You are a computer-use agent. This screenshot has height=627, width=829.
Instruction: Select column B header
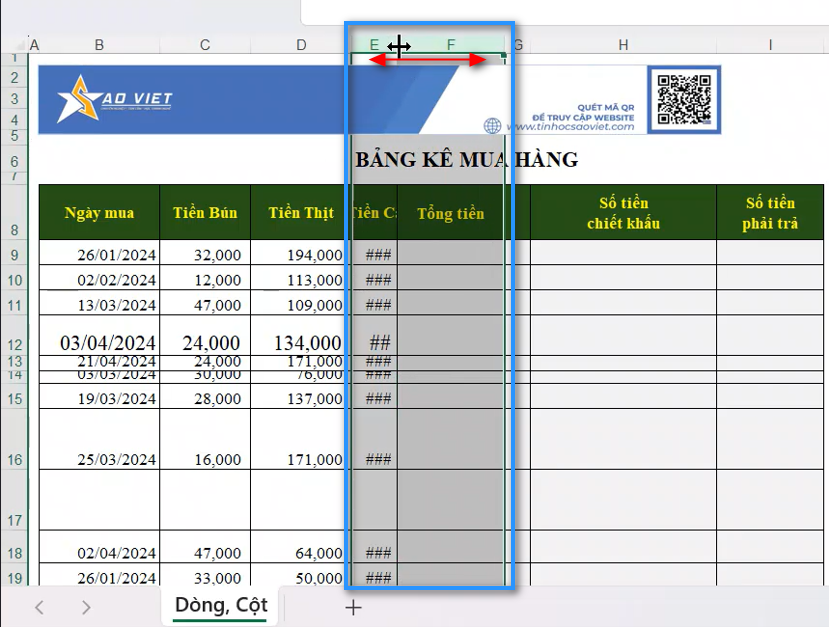click(x=99, y=45)
